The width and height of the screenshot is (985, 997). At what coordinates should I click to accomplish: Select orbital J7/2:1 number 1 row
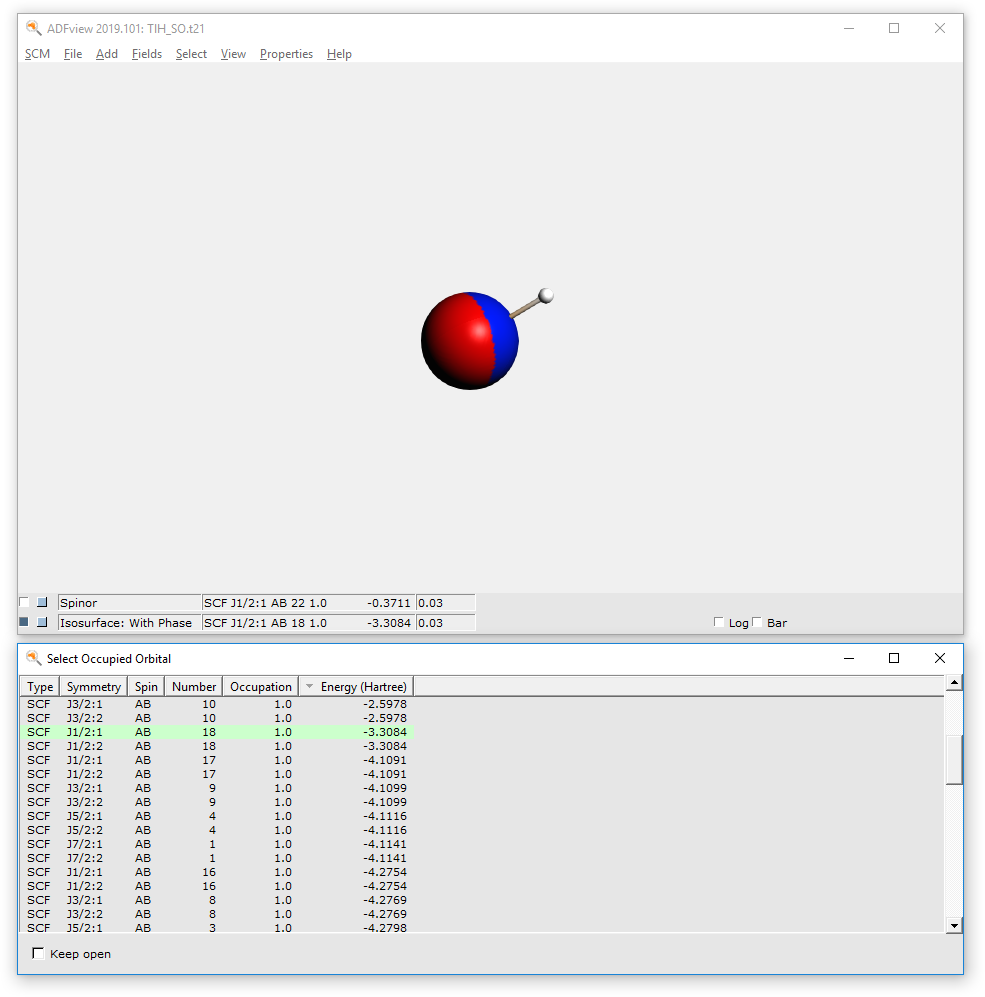[x=217, y=844]
